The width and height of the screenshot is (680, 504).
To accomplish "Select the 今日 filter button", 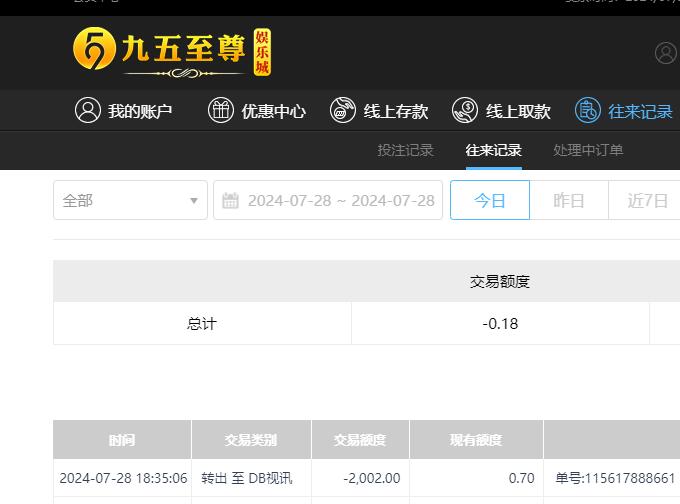I will pyautogui.click(x=490, y=200).
